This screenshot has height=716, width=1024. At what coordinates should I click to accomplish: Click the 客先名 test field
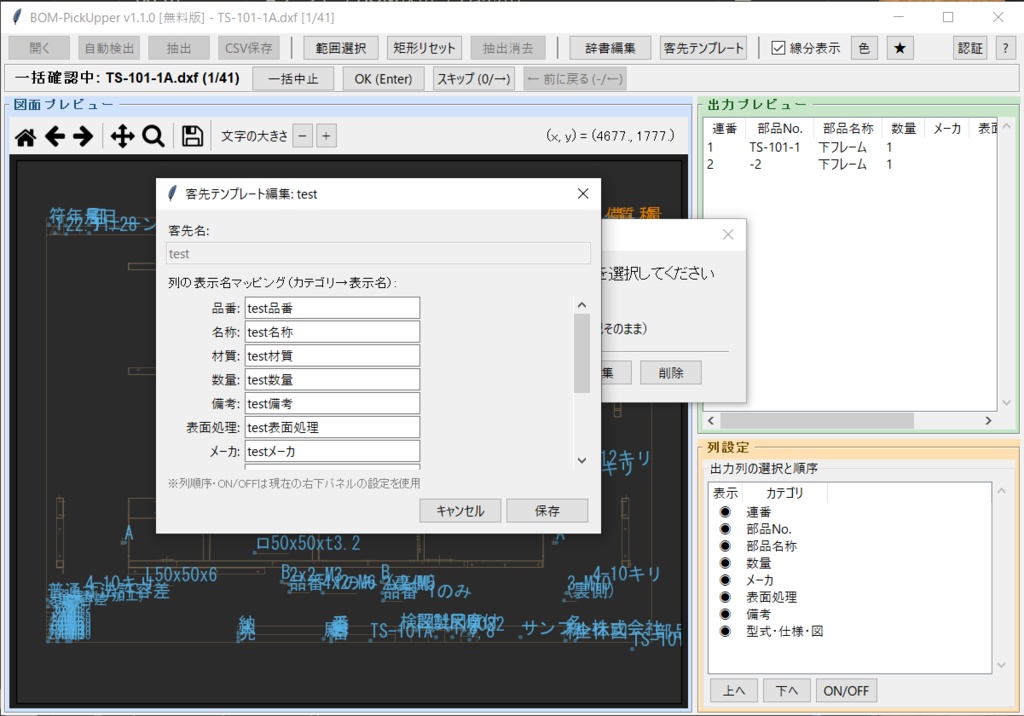(x=378, y=253)
